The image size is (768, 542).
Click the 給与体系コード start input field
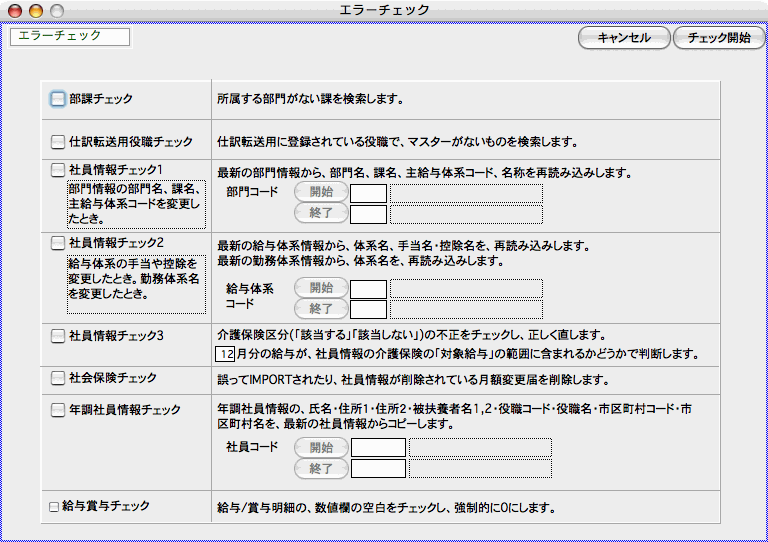coord(368,288)
